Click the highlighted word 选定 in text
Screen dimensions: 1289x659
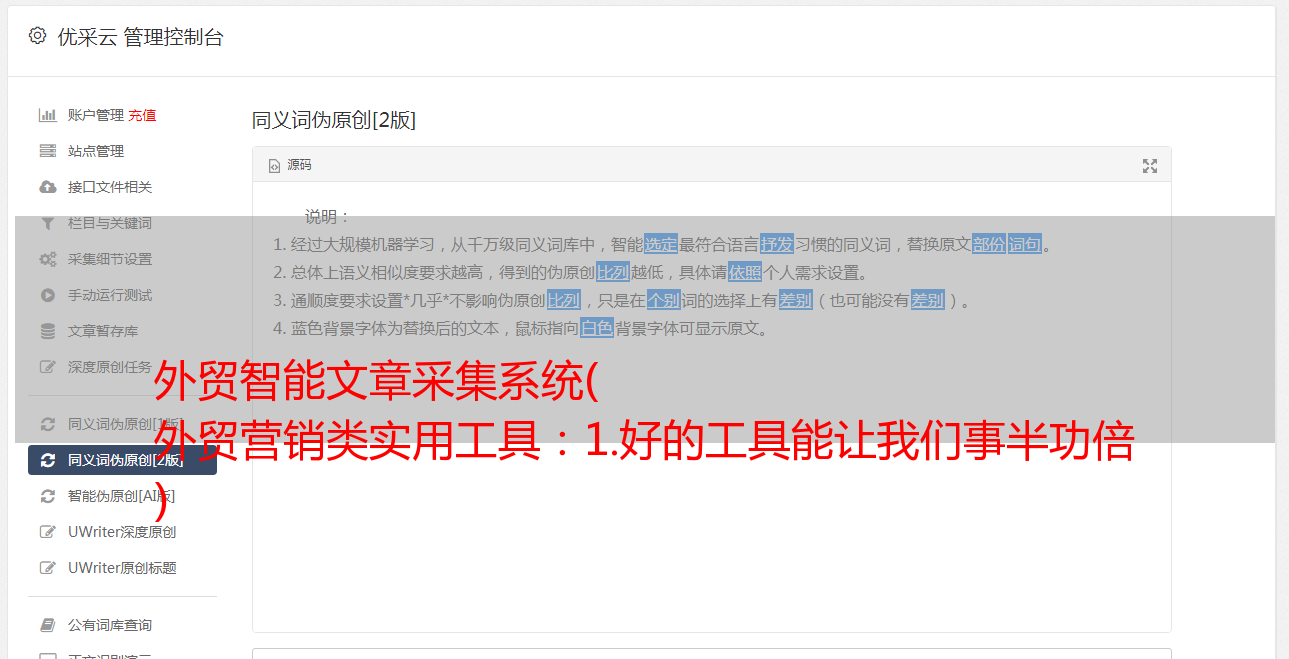[x=661, y=244]
